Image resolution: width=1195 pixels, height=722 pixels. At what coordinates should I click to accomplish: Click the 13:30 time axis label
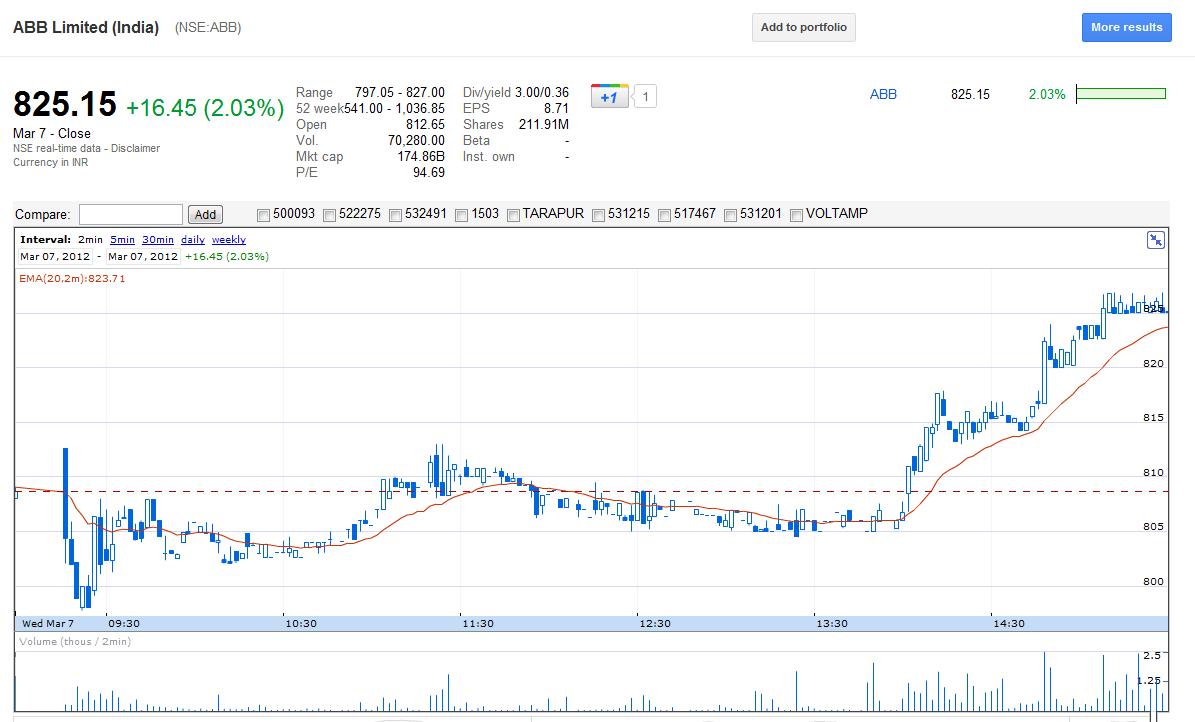(x=831, y=624)
